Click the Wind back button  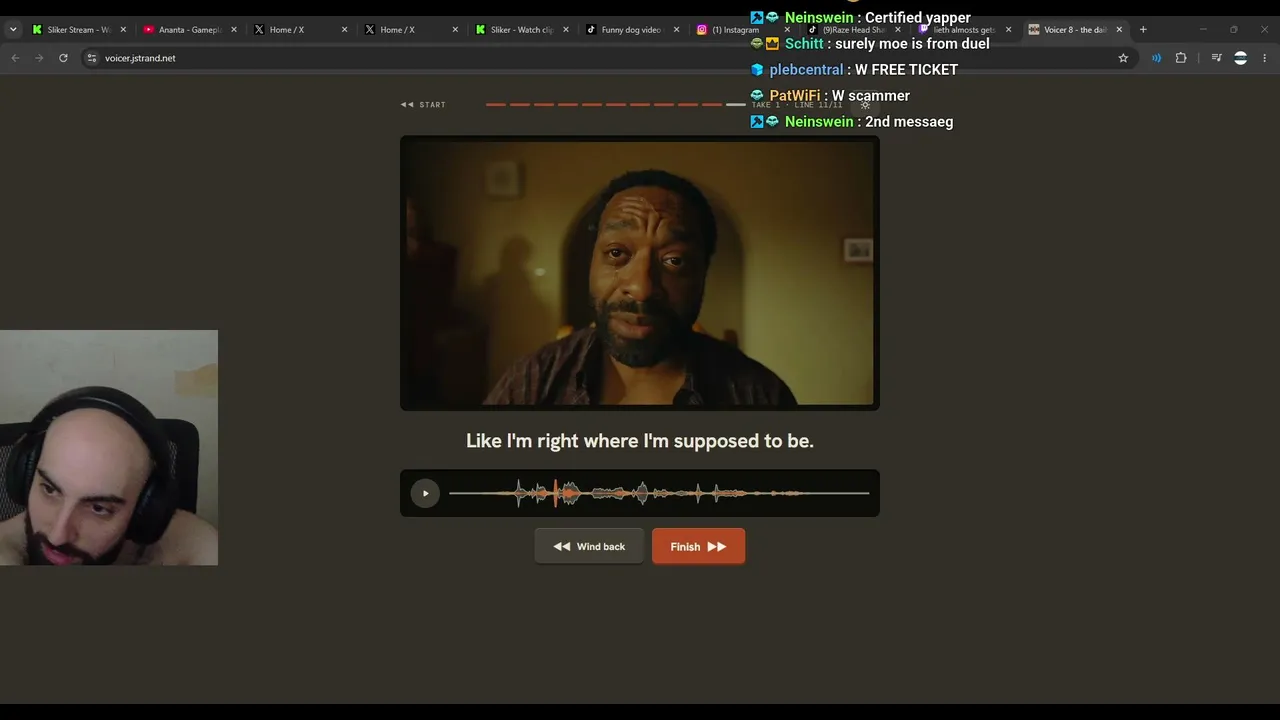589,546
